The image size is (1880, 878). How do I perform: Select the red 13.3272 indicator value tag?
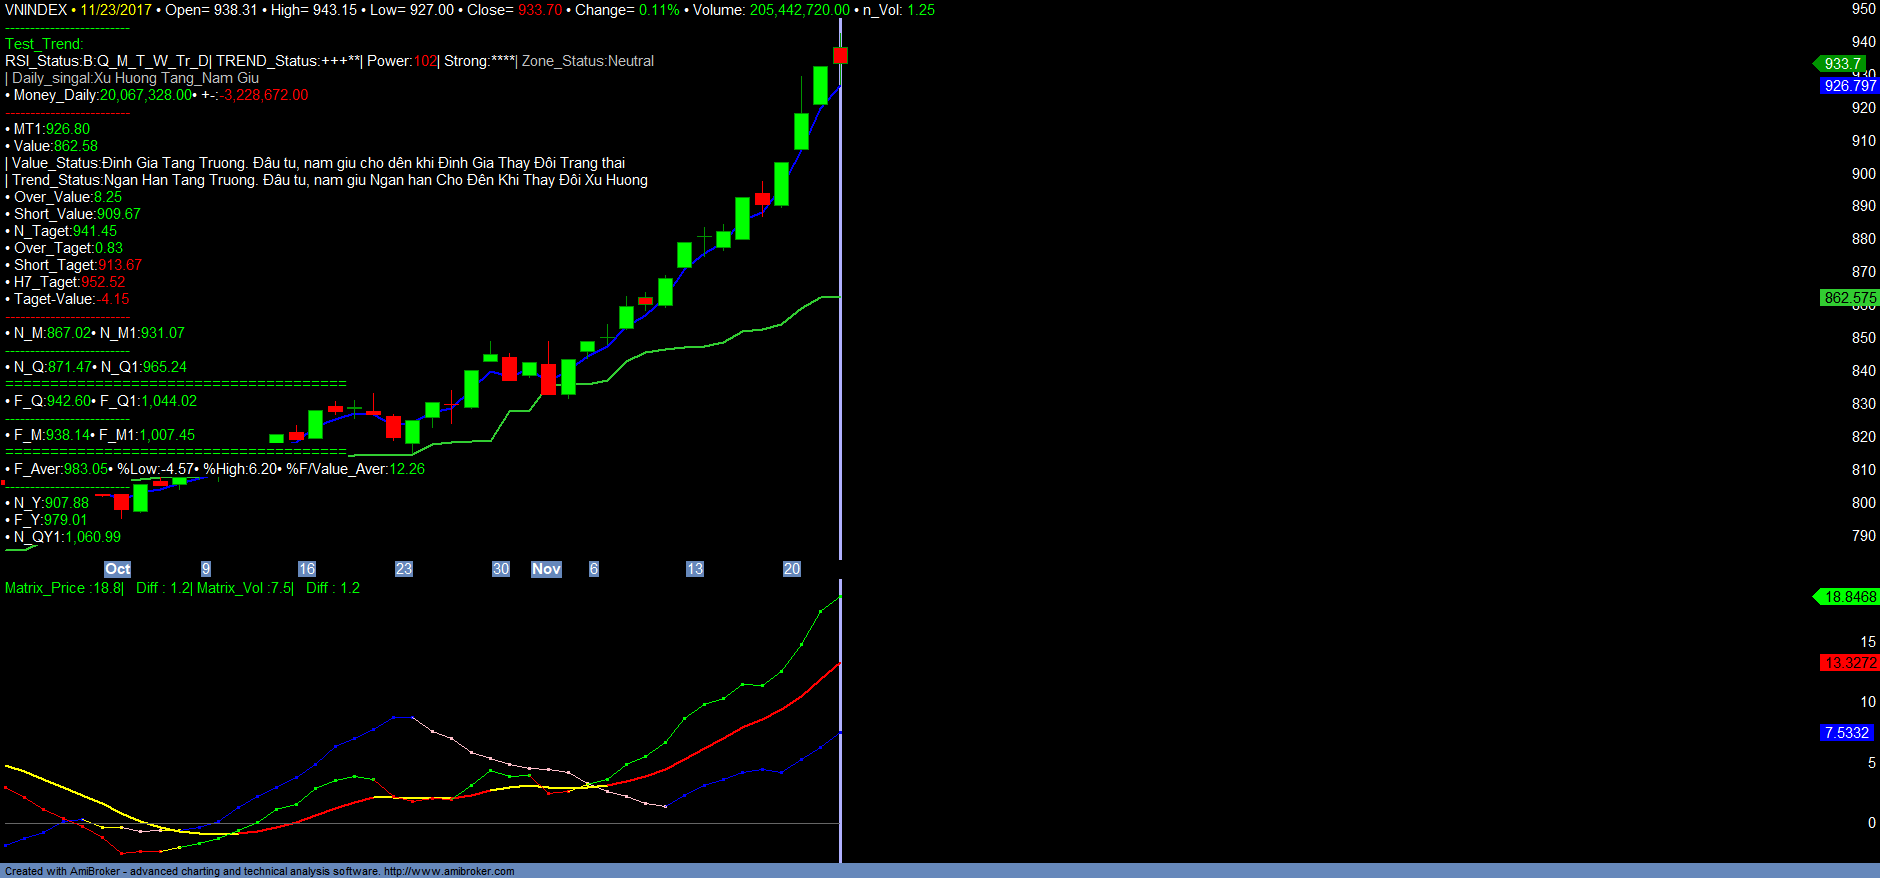point(1849,663)
